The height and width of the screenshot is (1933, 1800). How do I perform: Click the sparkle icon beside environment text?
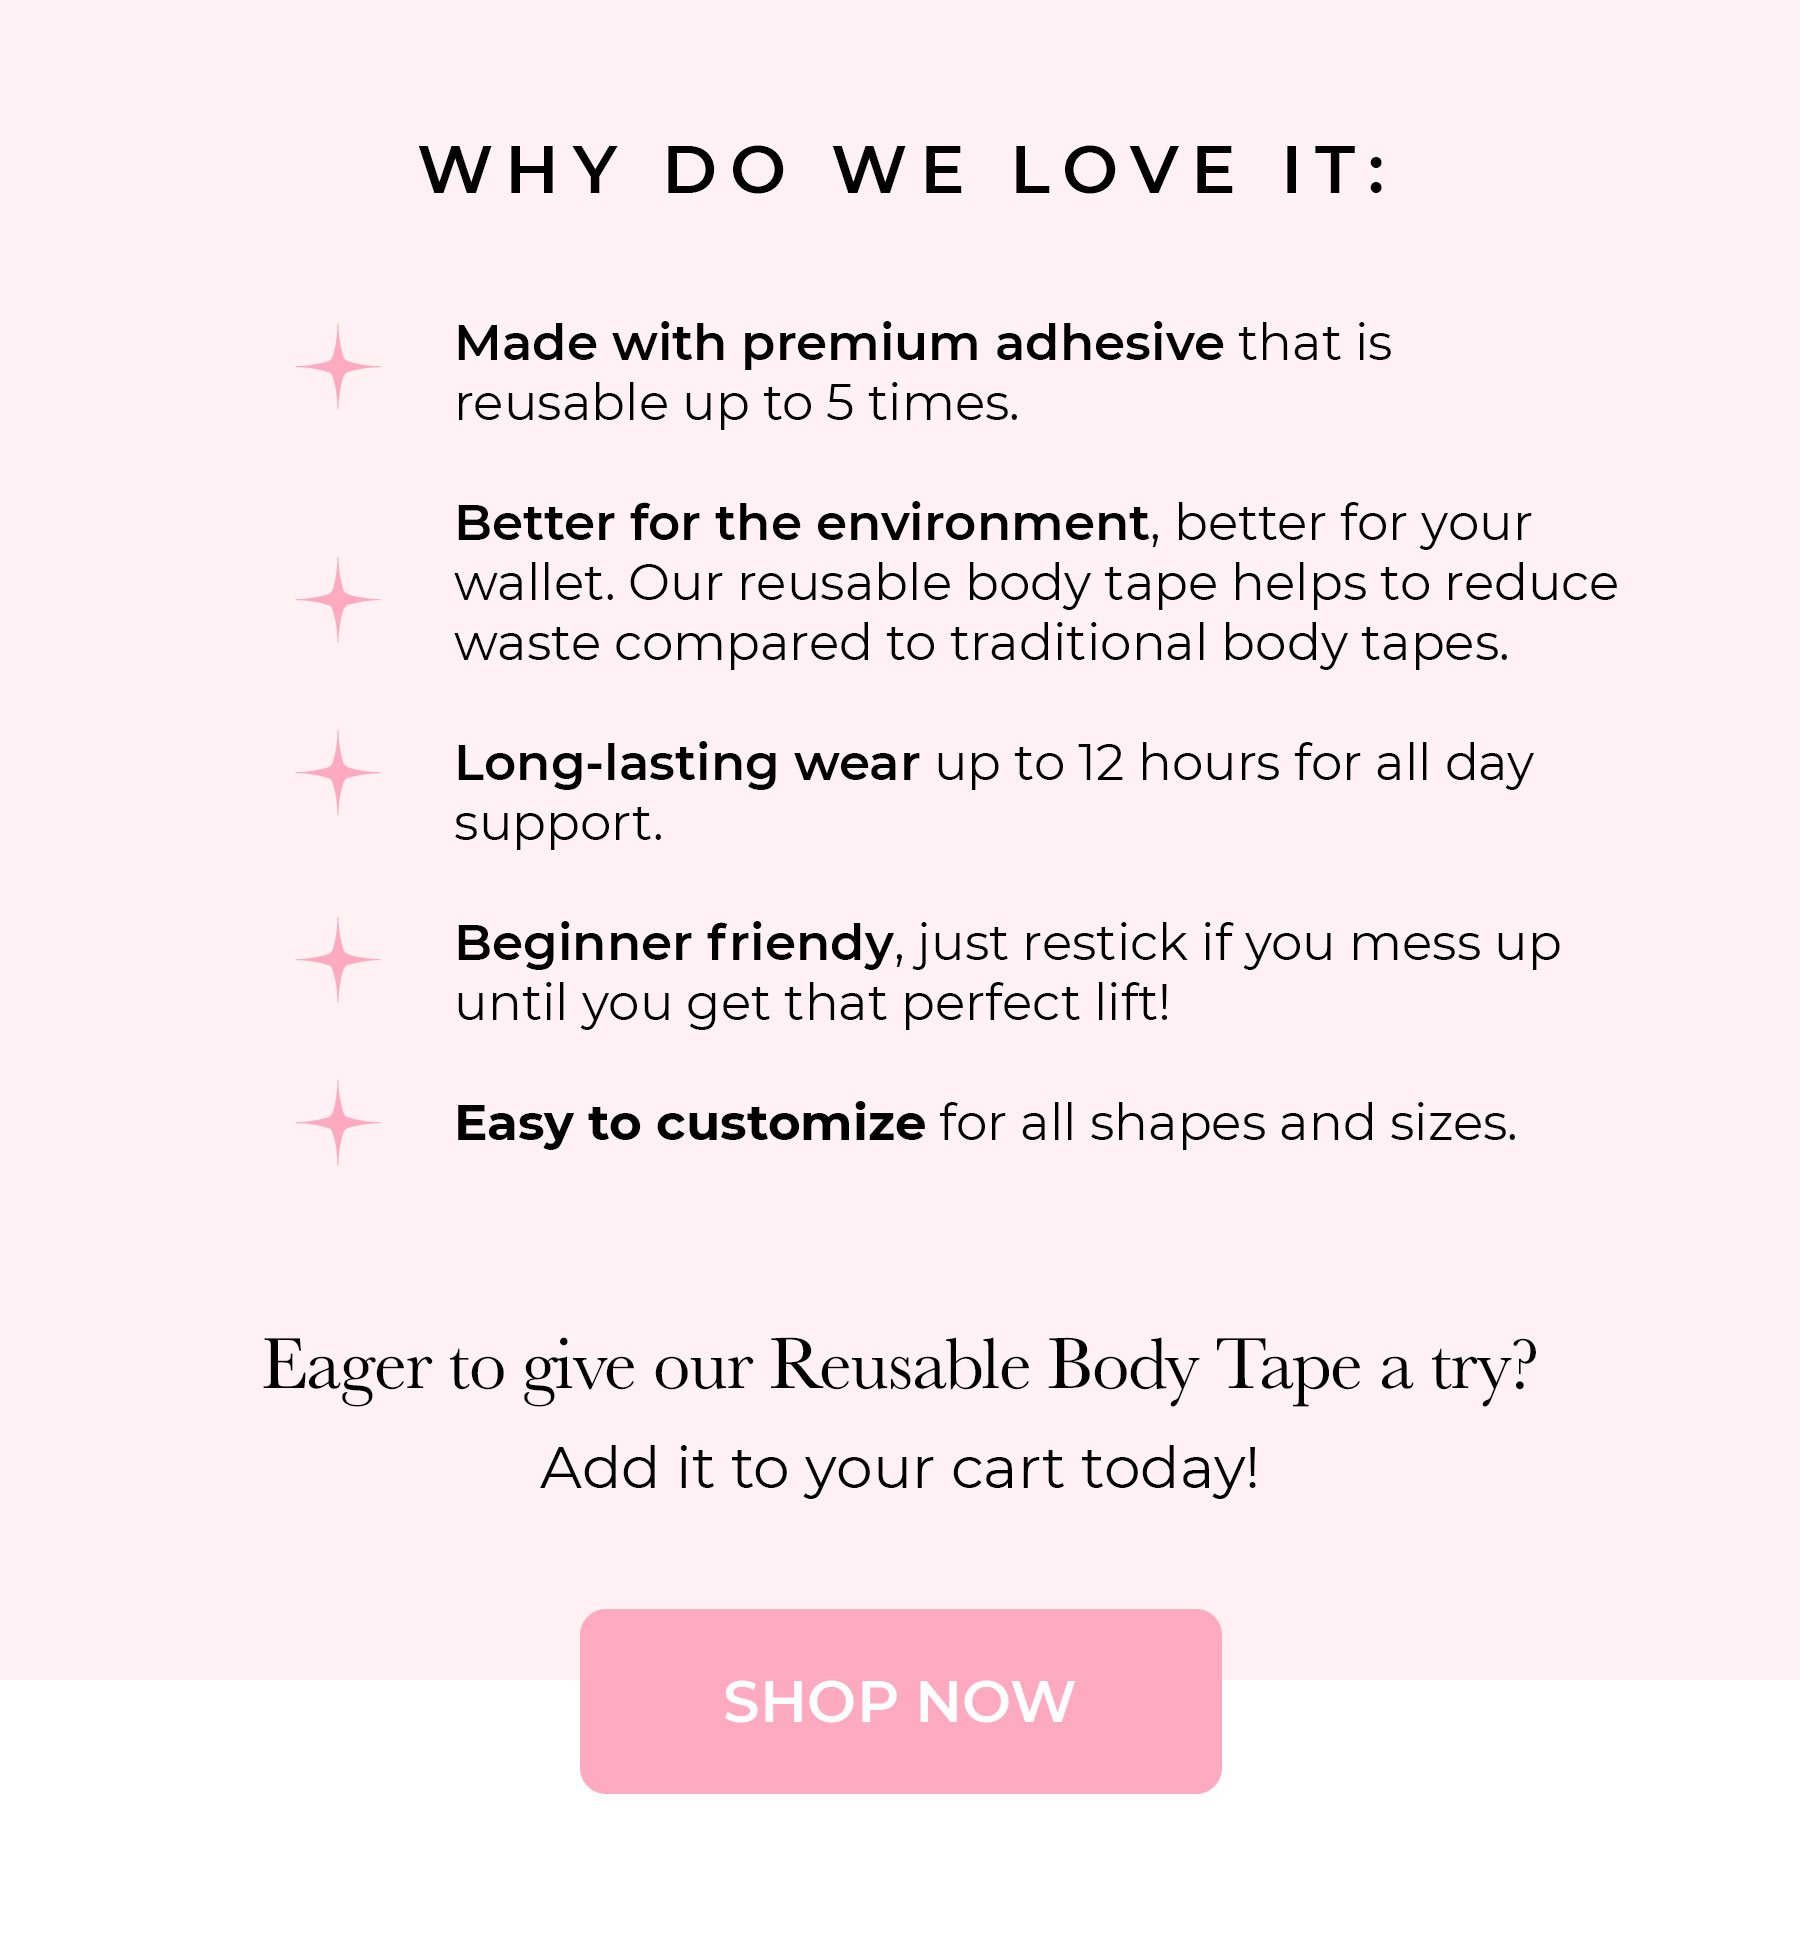click(338, 600)
